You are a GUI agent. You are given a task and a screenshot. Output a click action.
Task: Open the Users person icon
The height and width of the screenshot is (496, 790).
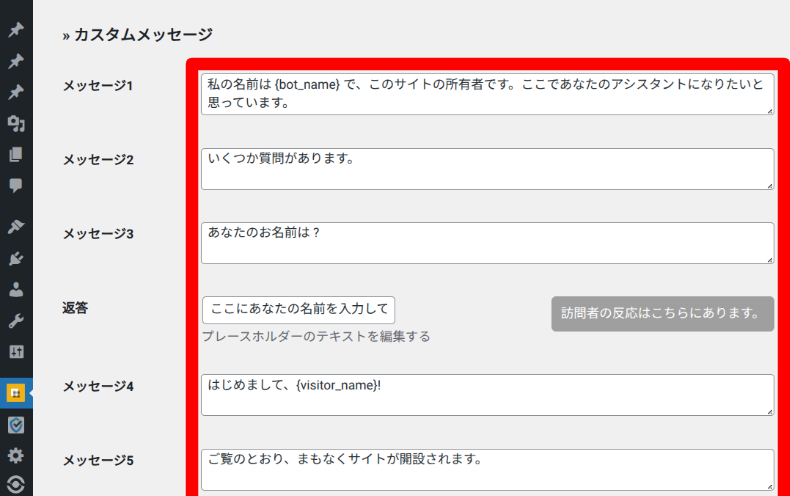click(x=16, y=289)
